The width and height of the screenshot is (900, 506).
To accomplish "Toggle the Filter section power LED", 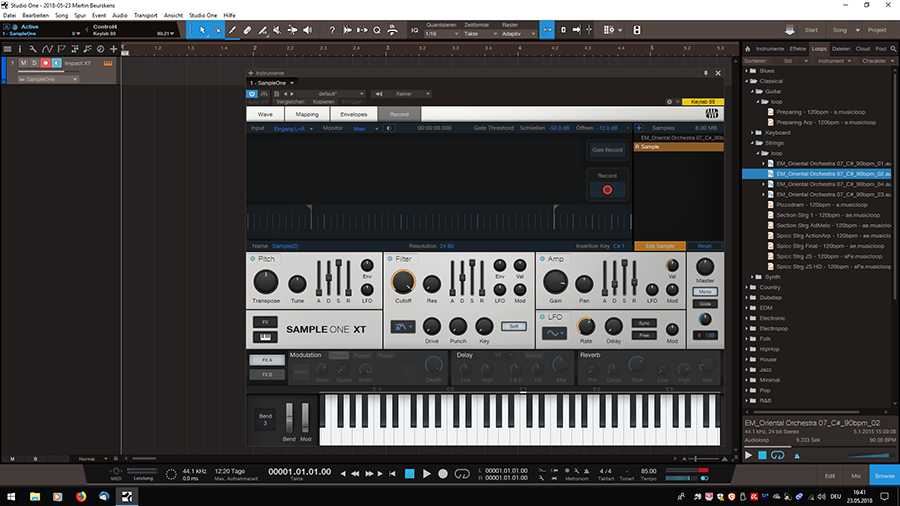I will pyautogui.click(x=390, y=259).
